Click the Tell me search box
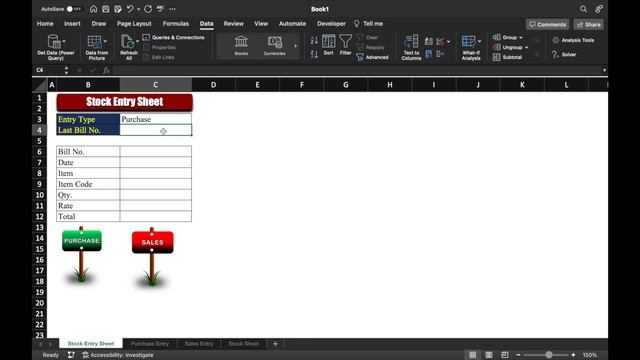Viewport: 640px width, 360px height. click(x=369, y=24)
